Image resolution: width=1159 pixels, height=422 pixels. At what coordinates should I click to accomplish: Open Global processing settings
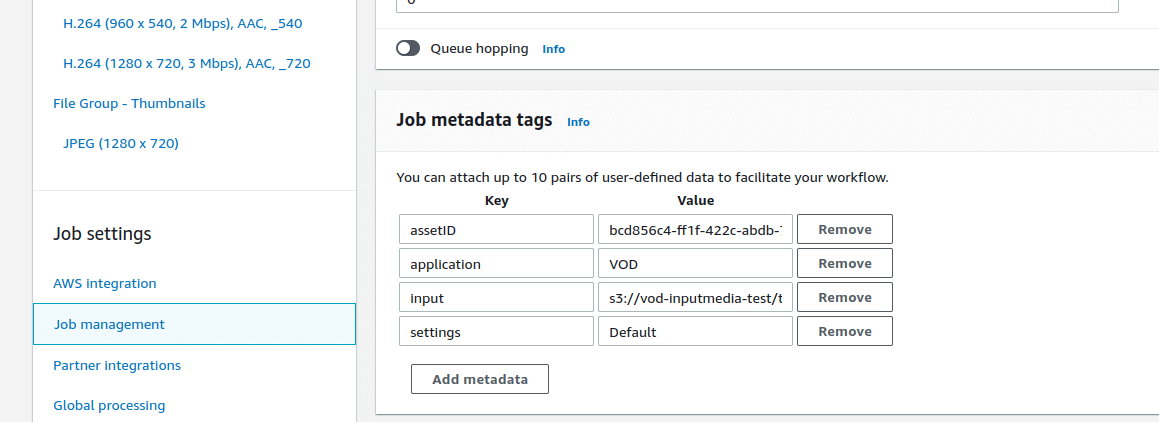[x=109, y=405]
